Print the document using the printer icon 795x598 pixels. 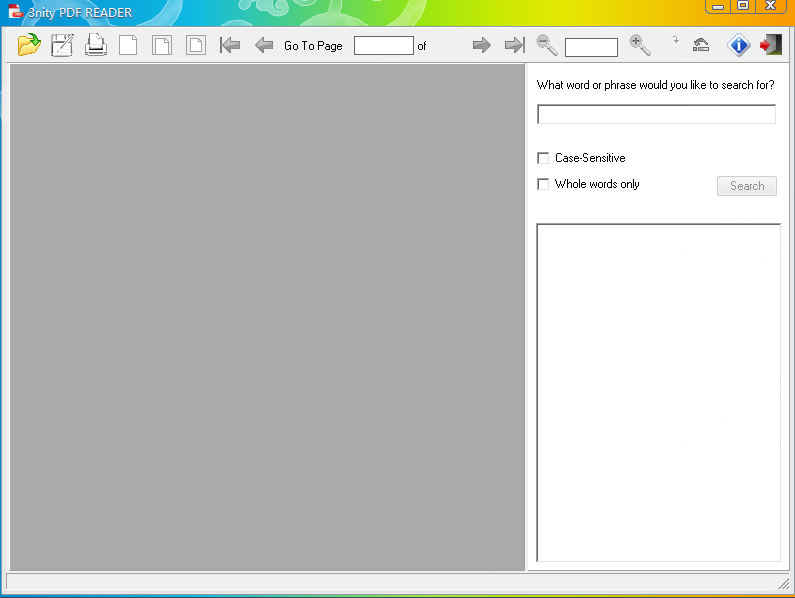coord(95,45)
